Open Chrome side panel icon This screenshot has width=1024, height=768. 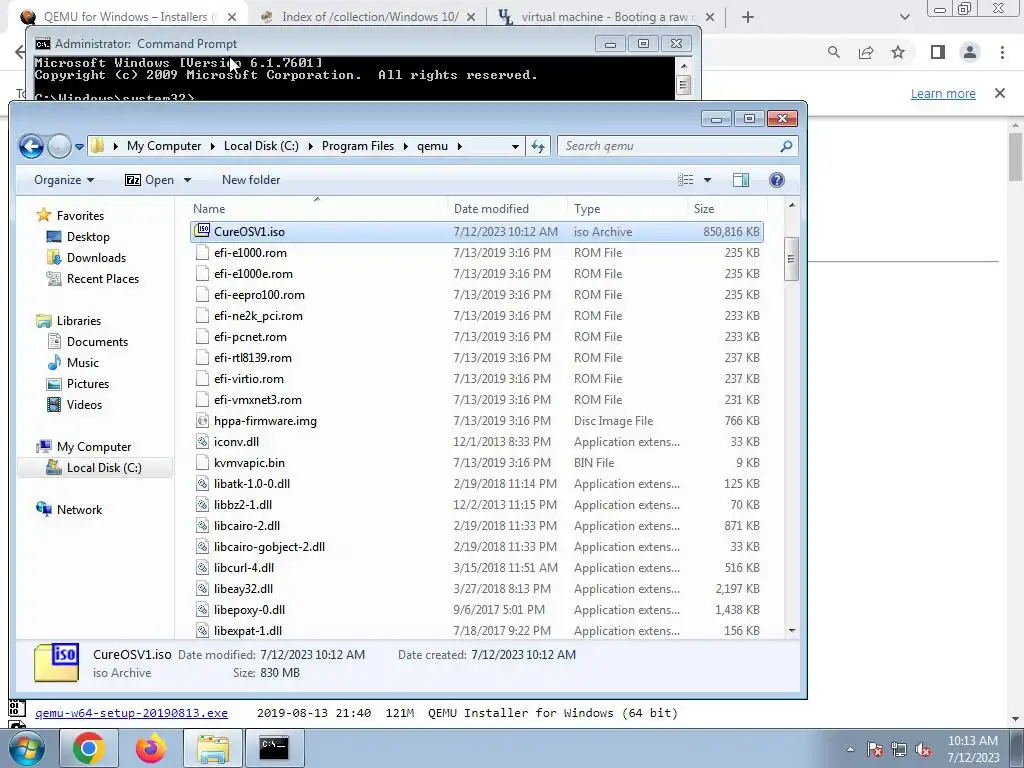click(x=938, y=52)
